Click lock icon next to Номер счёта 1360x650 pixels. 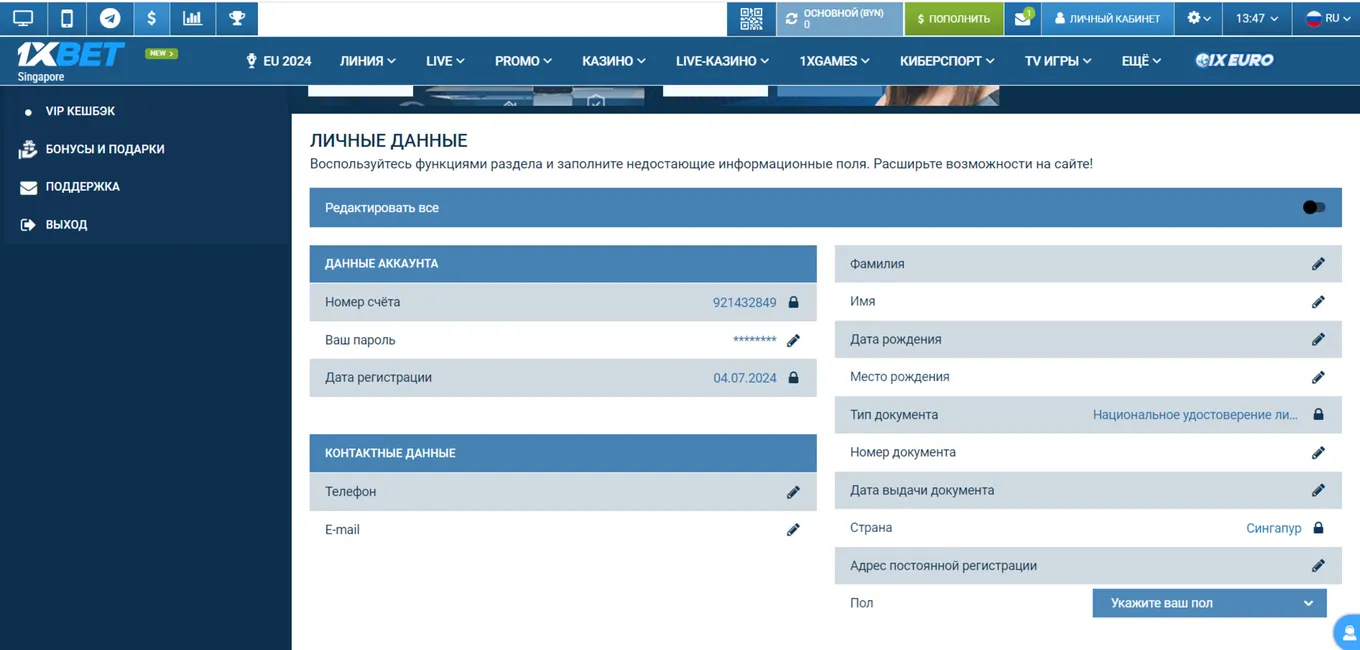(793, 302)
